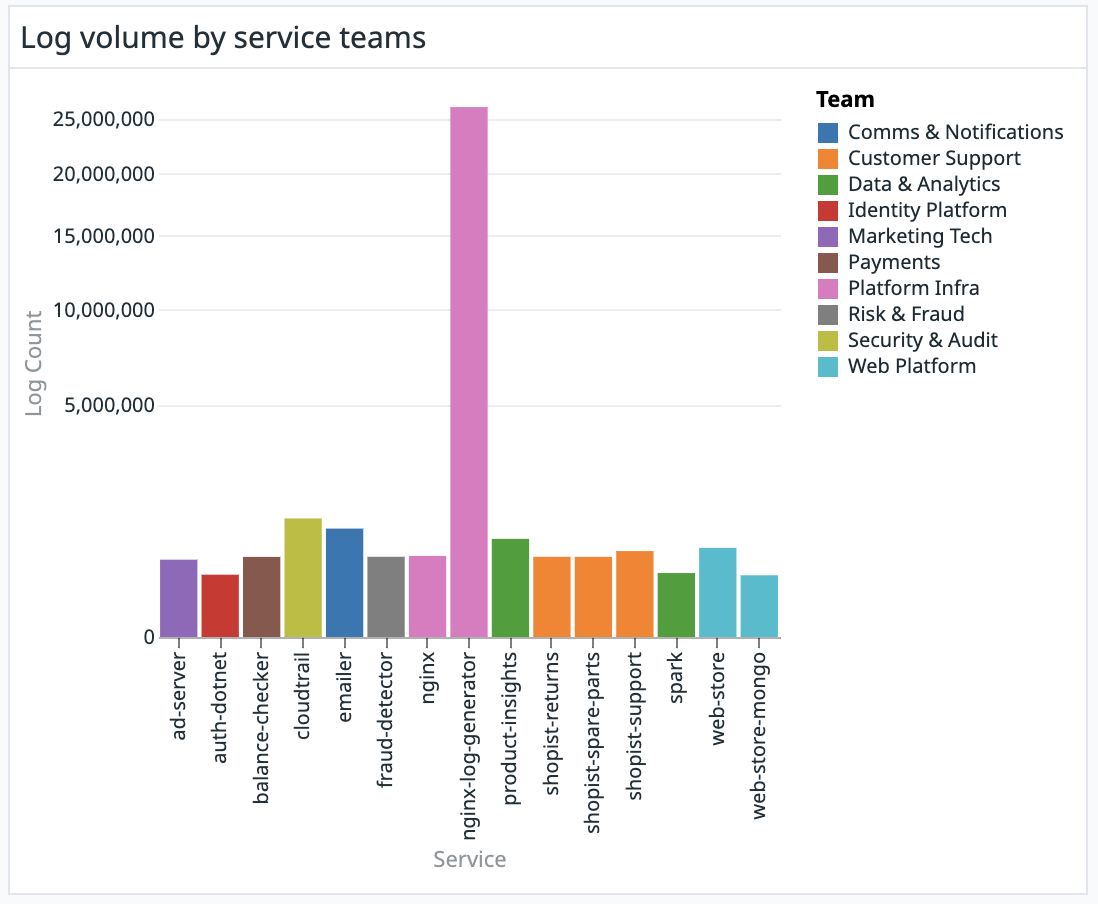Select the Risk & Fraud legend entry
Viewport: 1098px width, 904px height.
click(x=906, y=314)
